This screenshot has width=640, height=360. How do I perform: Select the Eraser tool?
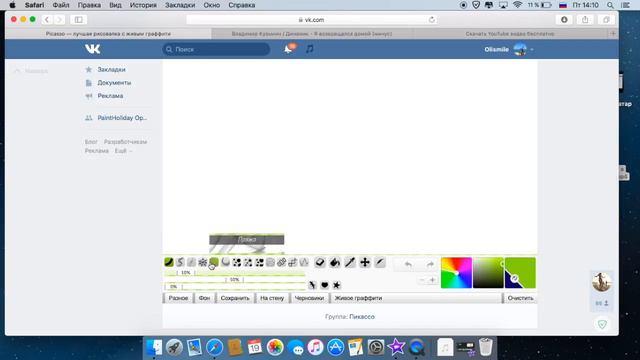(320, 262)
